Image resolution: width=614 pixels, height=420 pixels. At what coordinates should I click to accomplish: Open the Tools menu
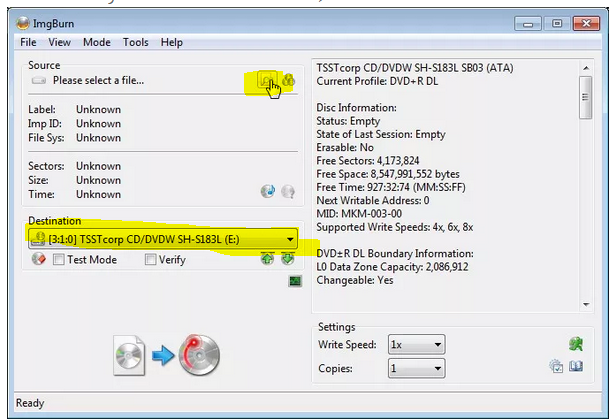[x=135, y=42]
